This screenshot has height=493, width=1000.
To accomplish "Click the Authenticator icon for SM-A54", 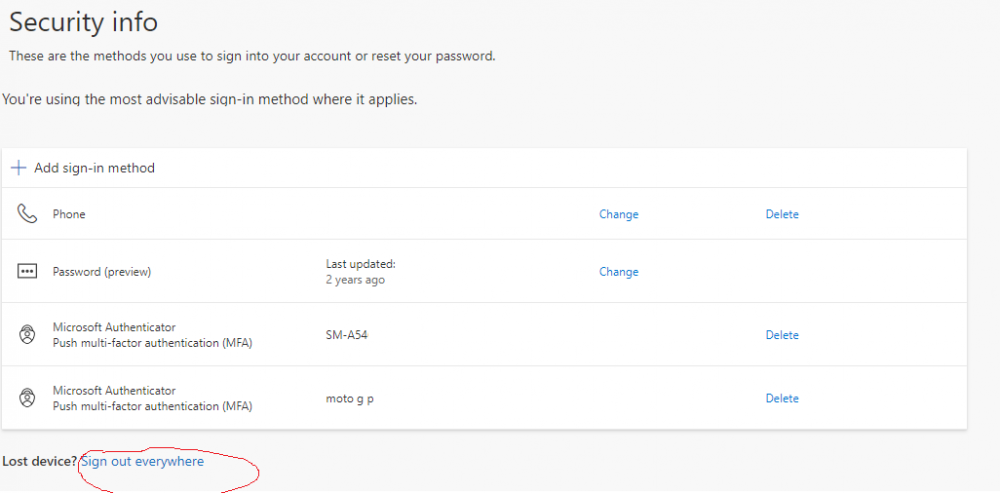I will [27, 334].
